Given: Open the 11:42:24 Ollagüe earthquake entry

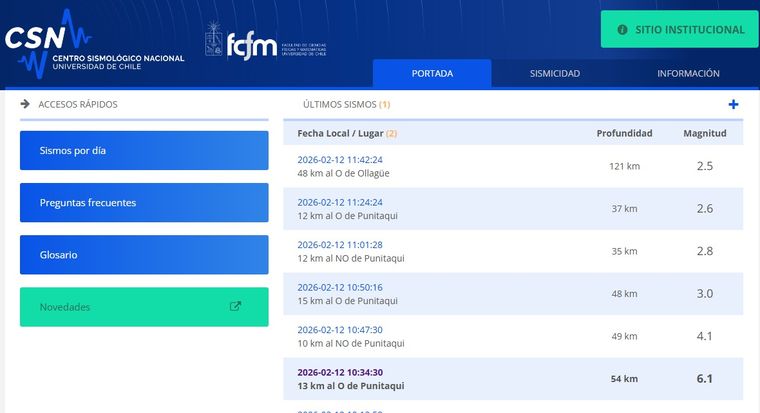Looking at the screenshot, I should point(340,159).
